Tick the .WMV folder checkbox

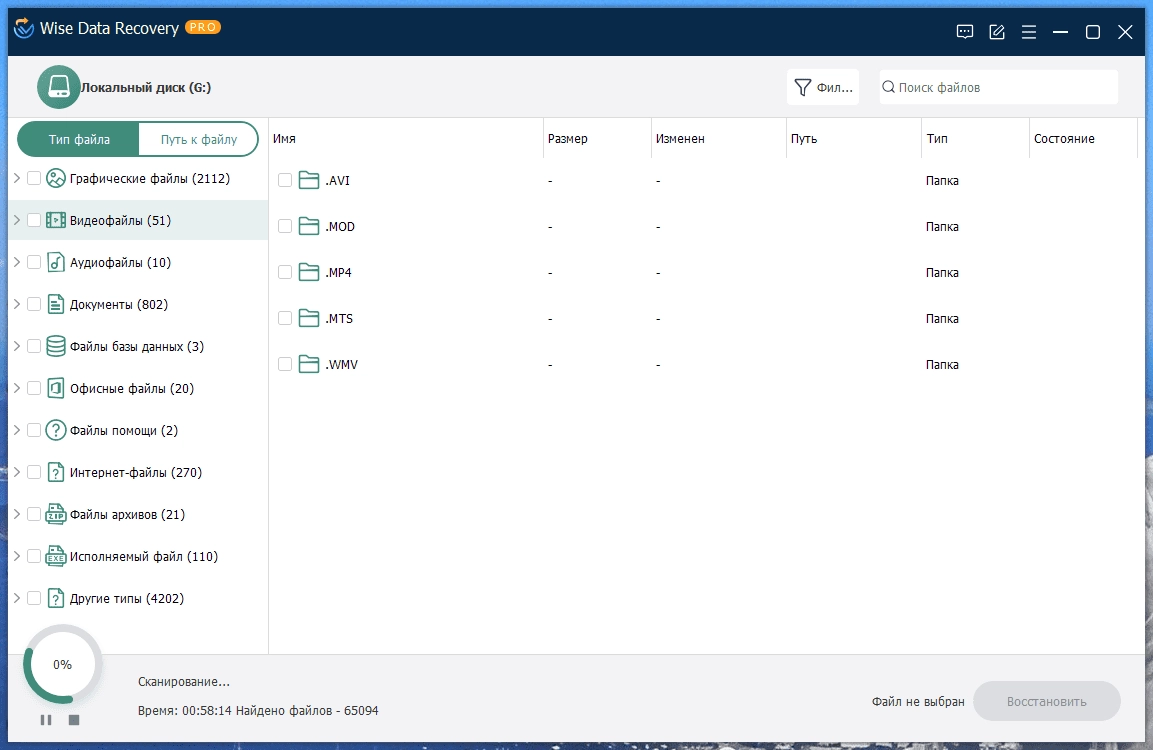[x=285, y=364]
